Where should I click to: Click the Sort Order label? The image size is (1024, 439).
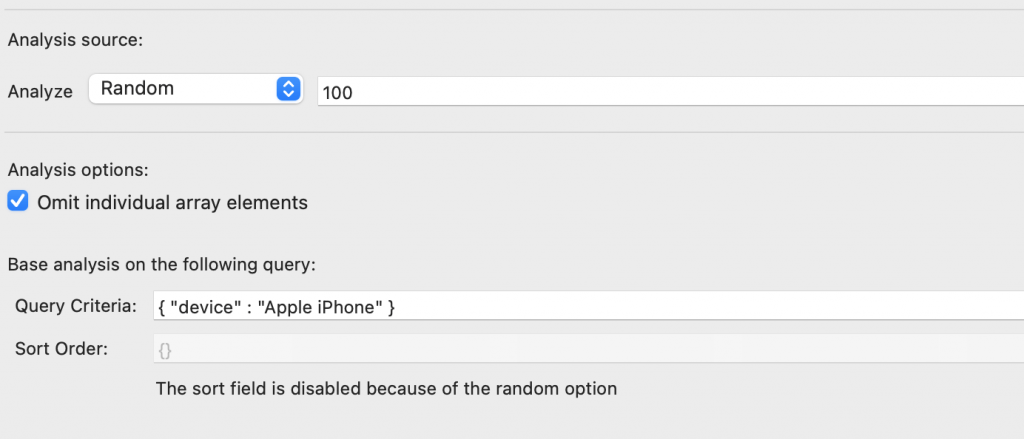pos(61,349)
